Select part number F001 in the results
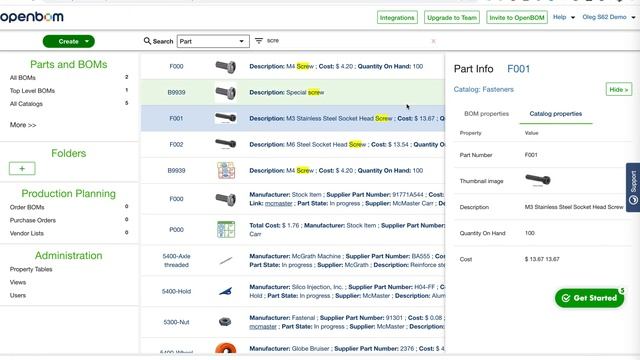 coord(176,118)
